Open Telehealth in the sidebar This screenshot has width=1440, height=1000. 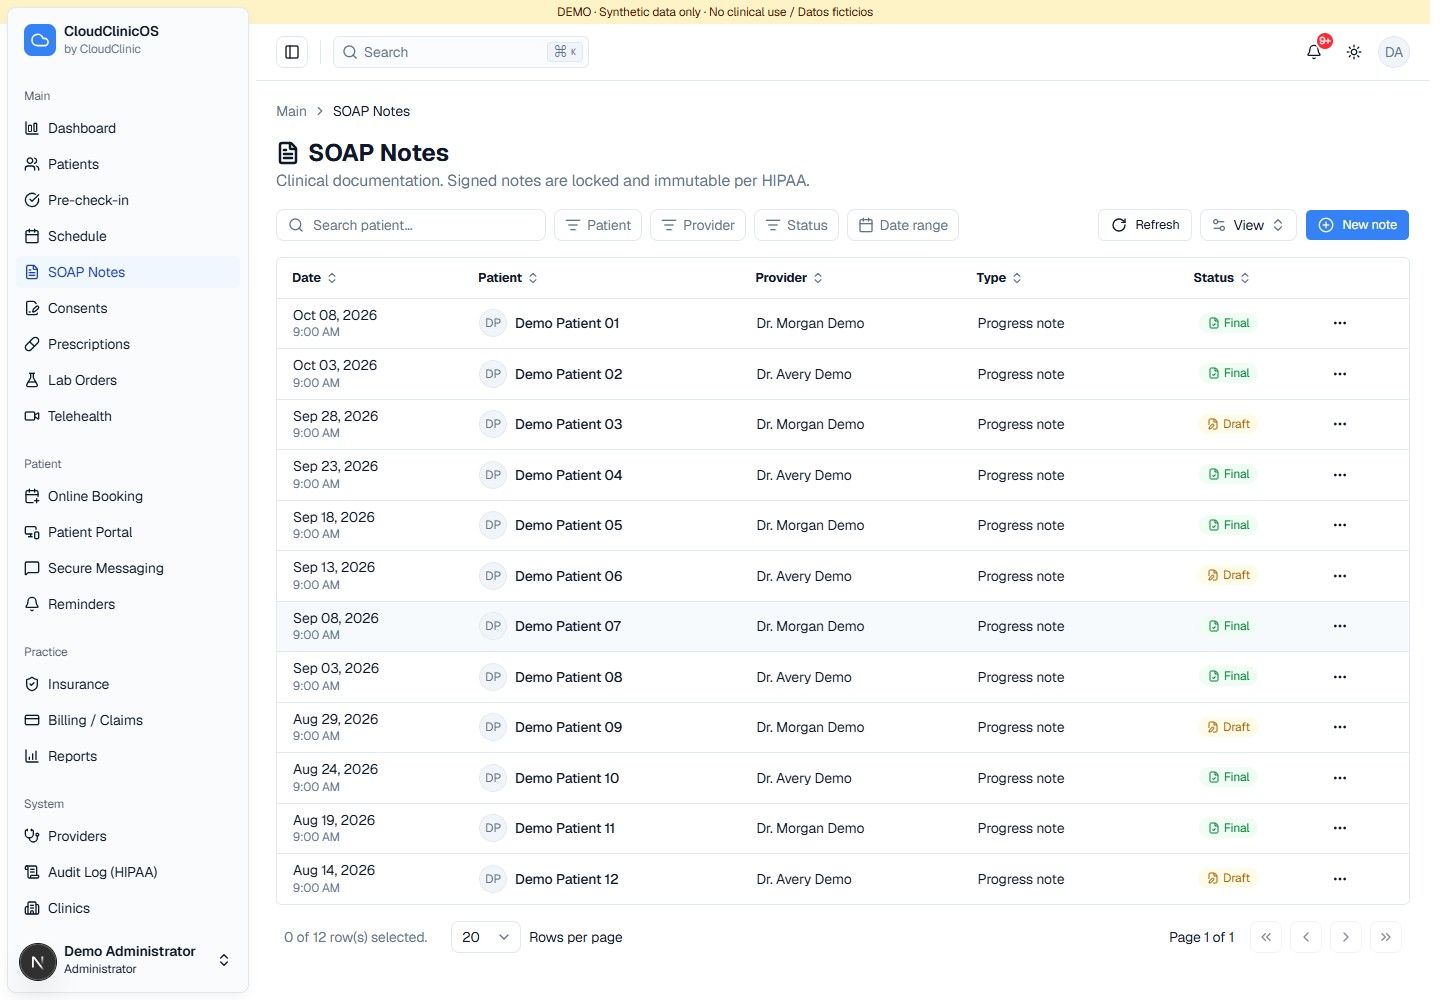point(128,416)
